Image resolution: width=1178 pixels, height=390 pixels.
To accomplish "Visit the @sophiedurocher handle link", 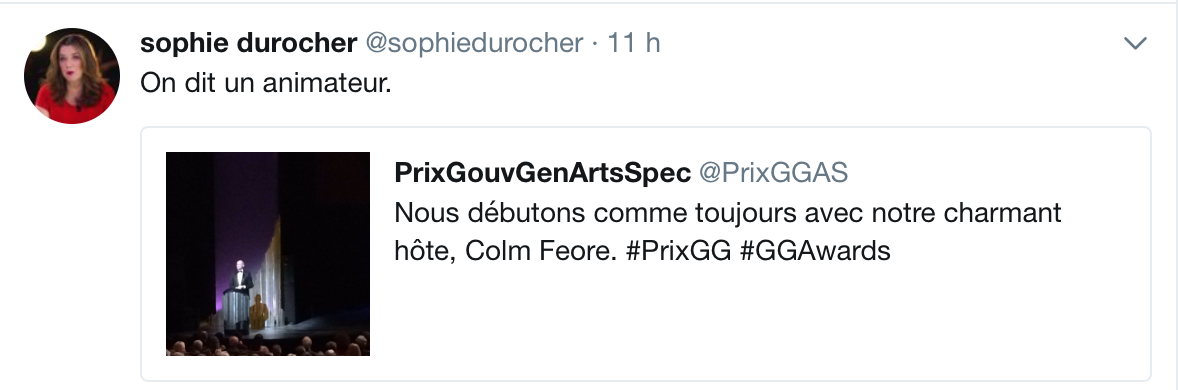I will coord(474,44).
